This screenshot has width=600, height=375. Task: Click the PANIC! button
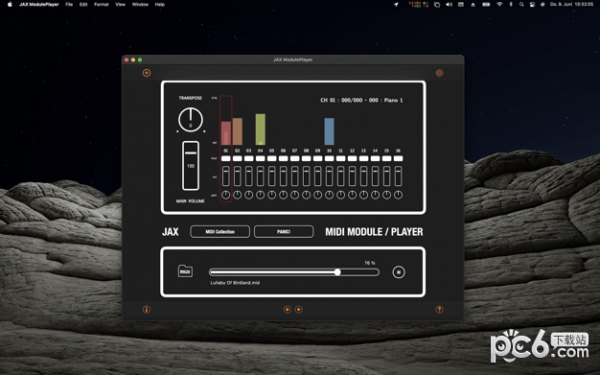pos(284,232)
